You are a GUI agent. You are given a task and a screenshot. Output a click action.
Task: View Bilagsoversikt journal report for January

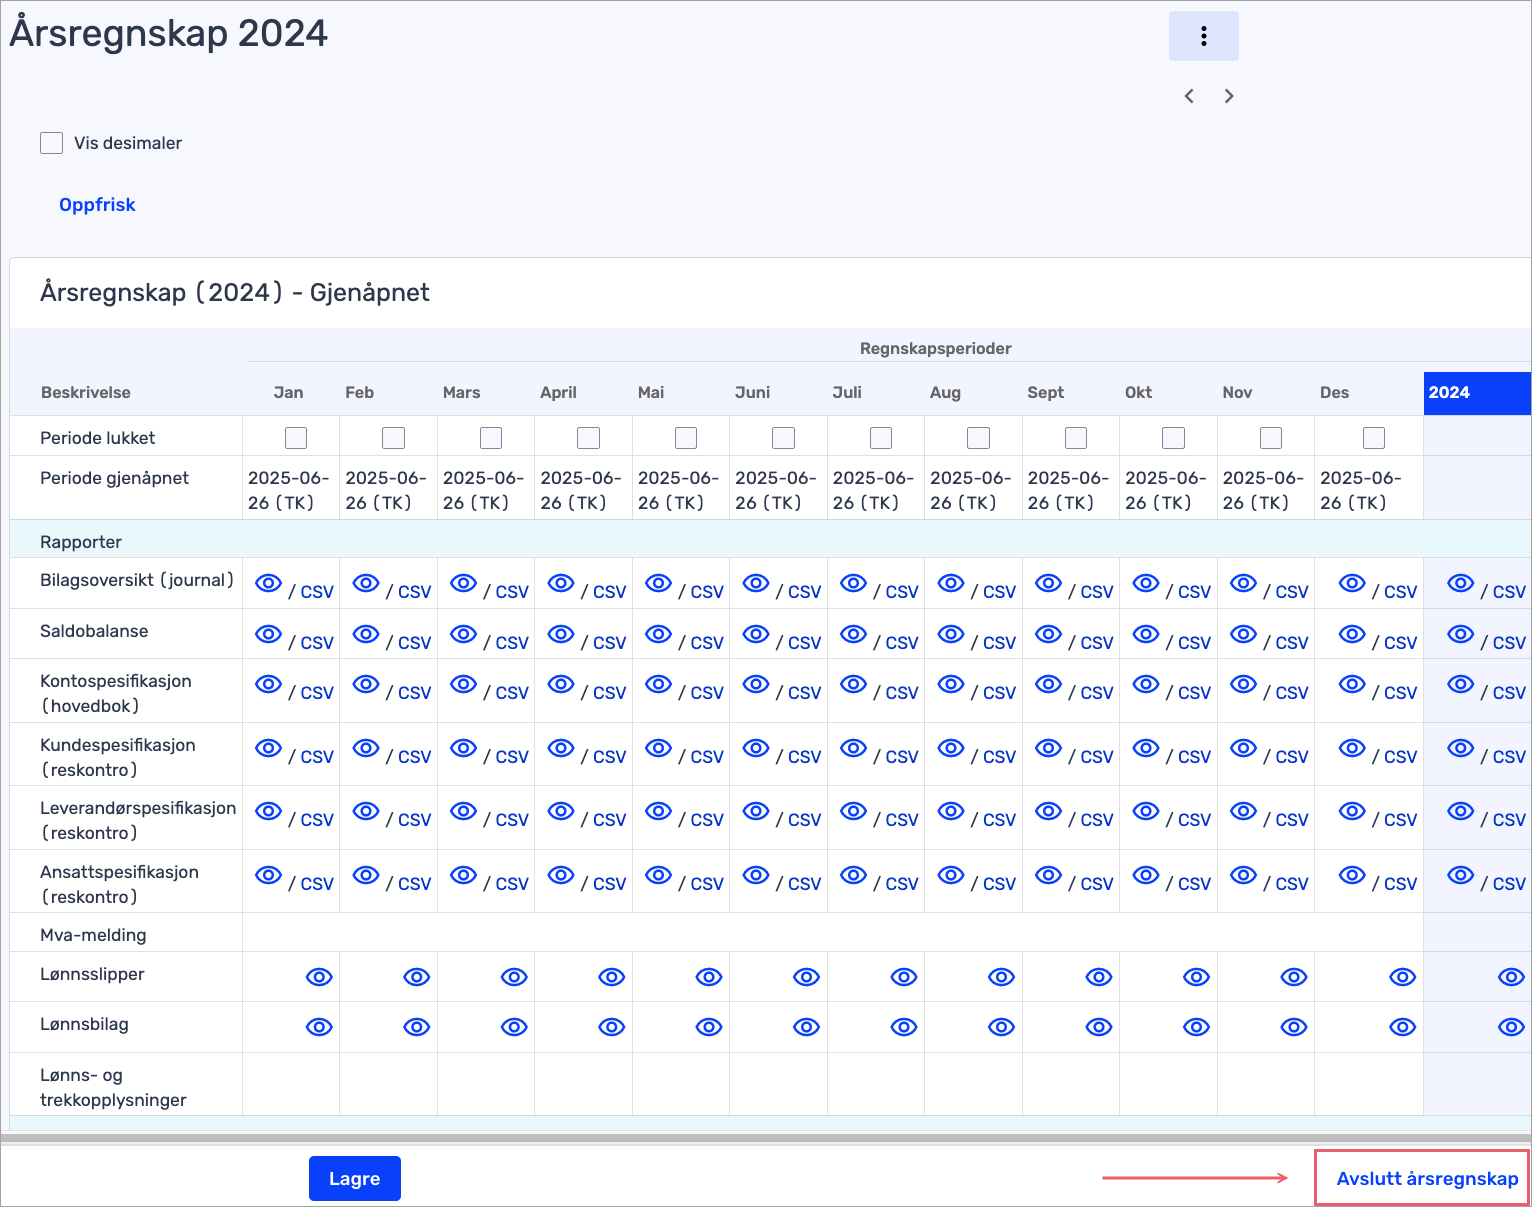click(x=268, y=583)
